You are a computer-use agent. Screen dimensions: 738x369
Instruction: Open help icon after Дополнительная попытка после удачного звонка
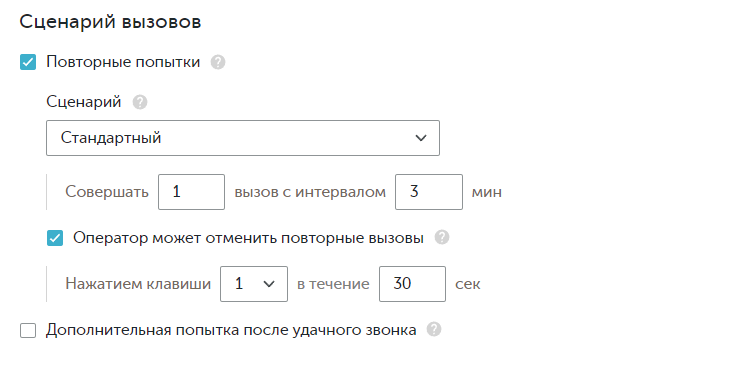coord(434,329)
